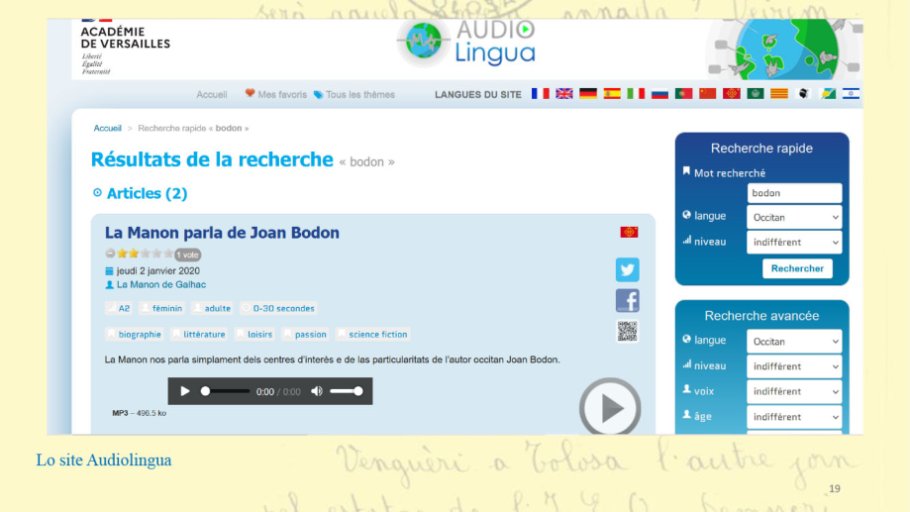Switch site language to Italian flag
This screenshot has width=910, height=512.
tap(635, 93)
